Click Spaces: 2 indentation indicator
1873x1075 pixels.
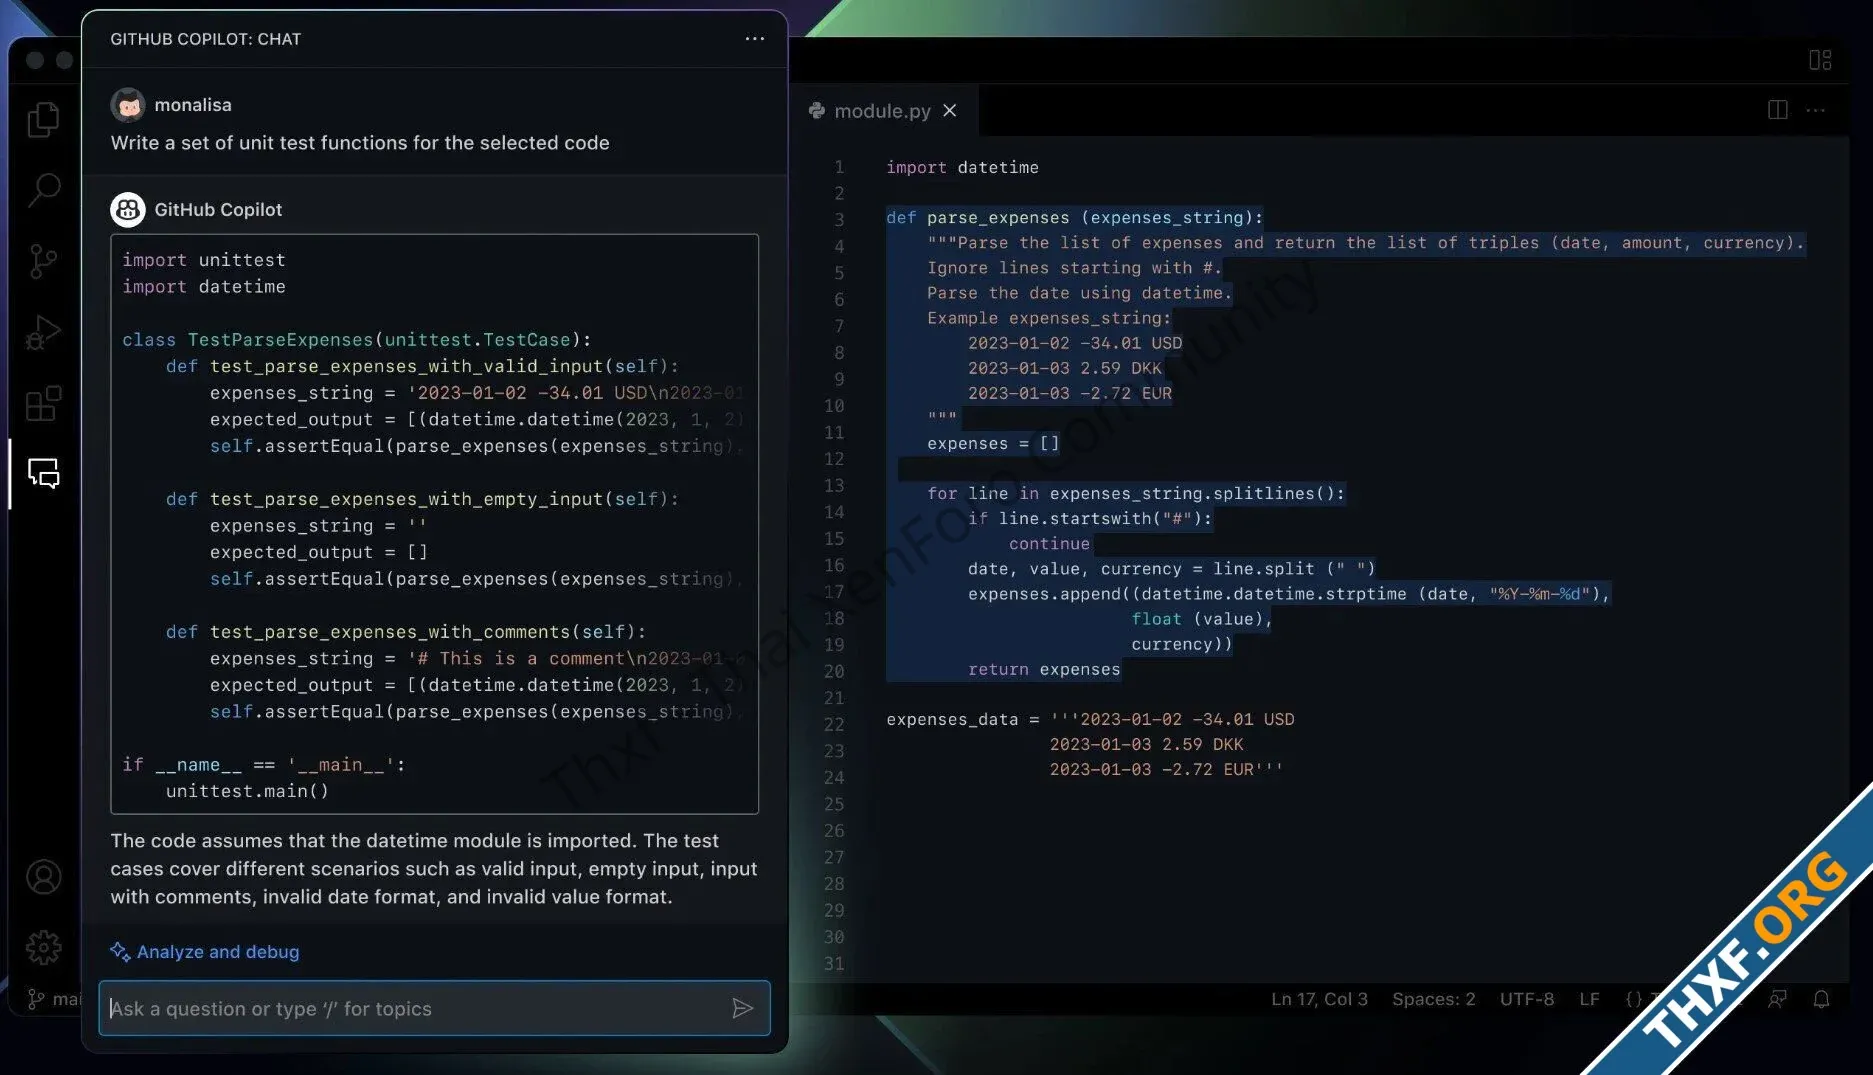pos(1433,999)
